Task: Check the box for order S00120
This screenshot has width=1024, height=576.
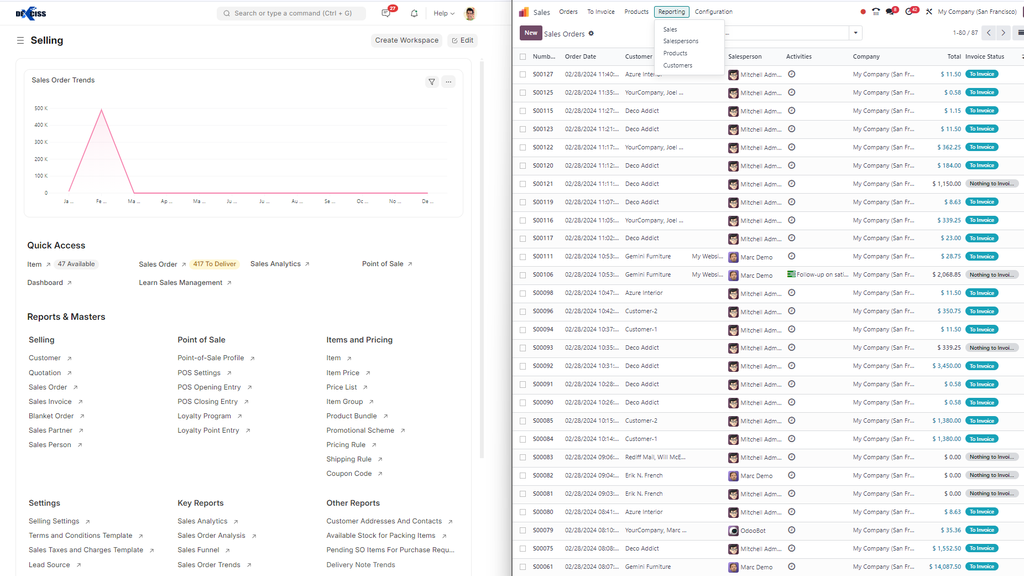Action: (x=522, y=166)
